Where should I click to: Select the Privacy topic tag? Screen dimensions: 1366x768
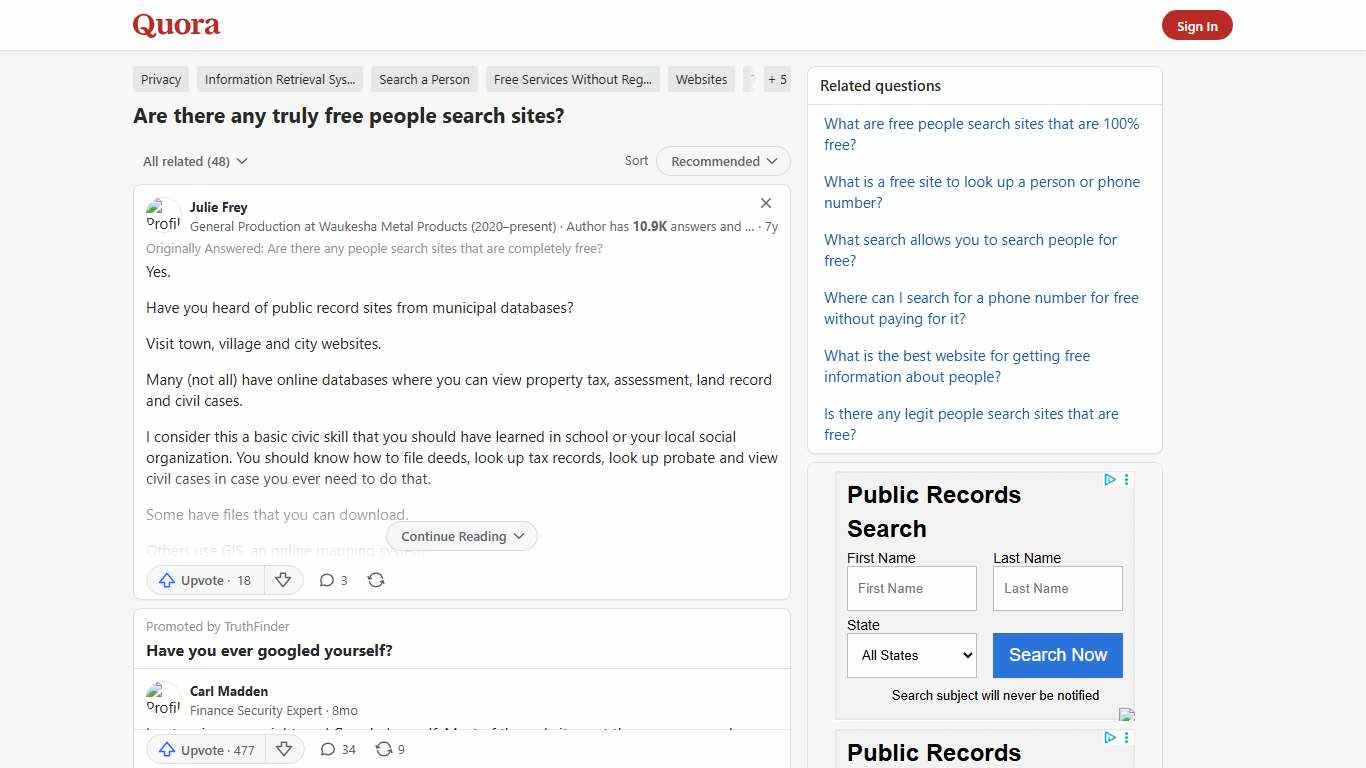click(x=160, y=79)
